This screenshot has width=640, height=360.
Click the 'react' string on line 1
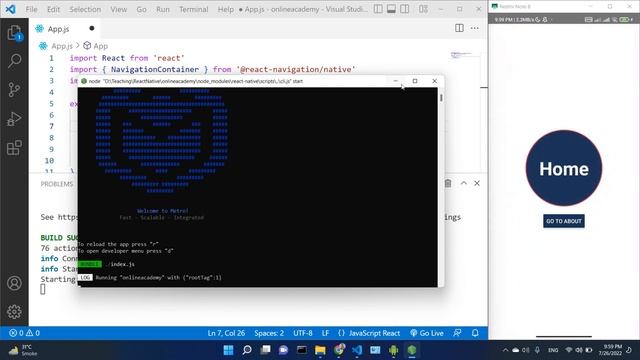pyautogui.click(x=169, y=58)
